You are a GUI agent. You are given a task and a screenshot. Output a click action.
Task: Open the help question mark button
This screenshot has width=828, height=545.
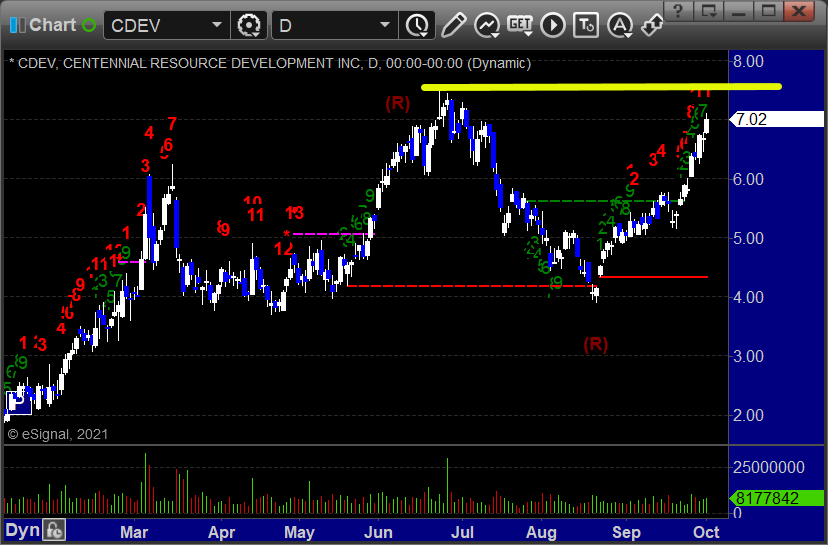point(679,11)
